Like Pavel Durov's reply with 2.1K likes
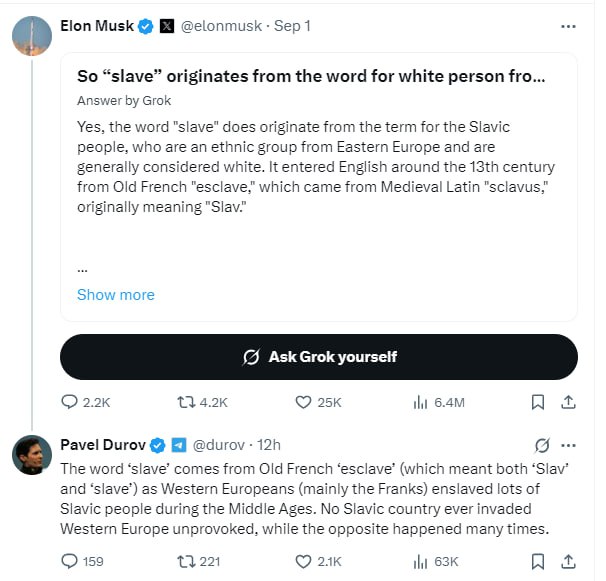606x581 pixels. pyautogui.click(x=318, y=561)
